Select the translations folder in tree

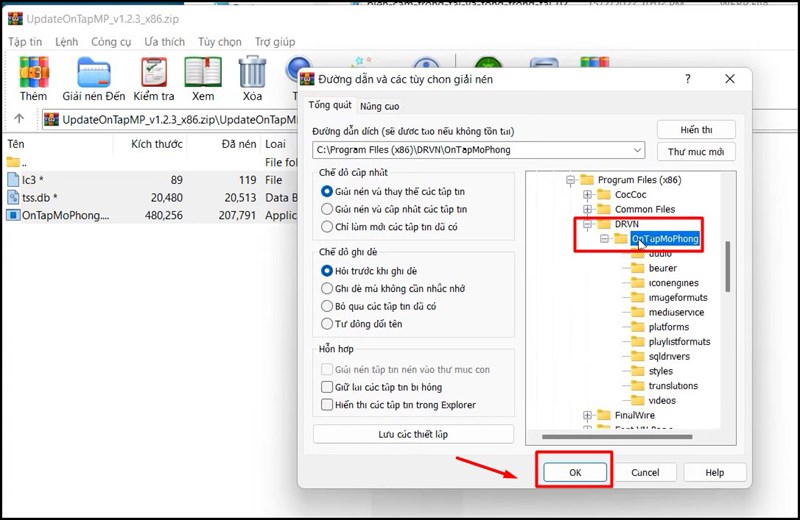(x=672, y=385)
